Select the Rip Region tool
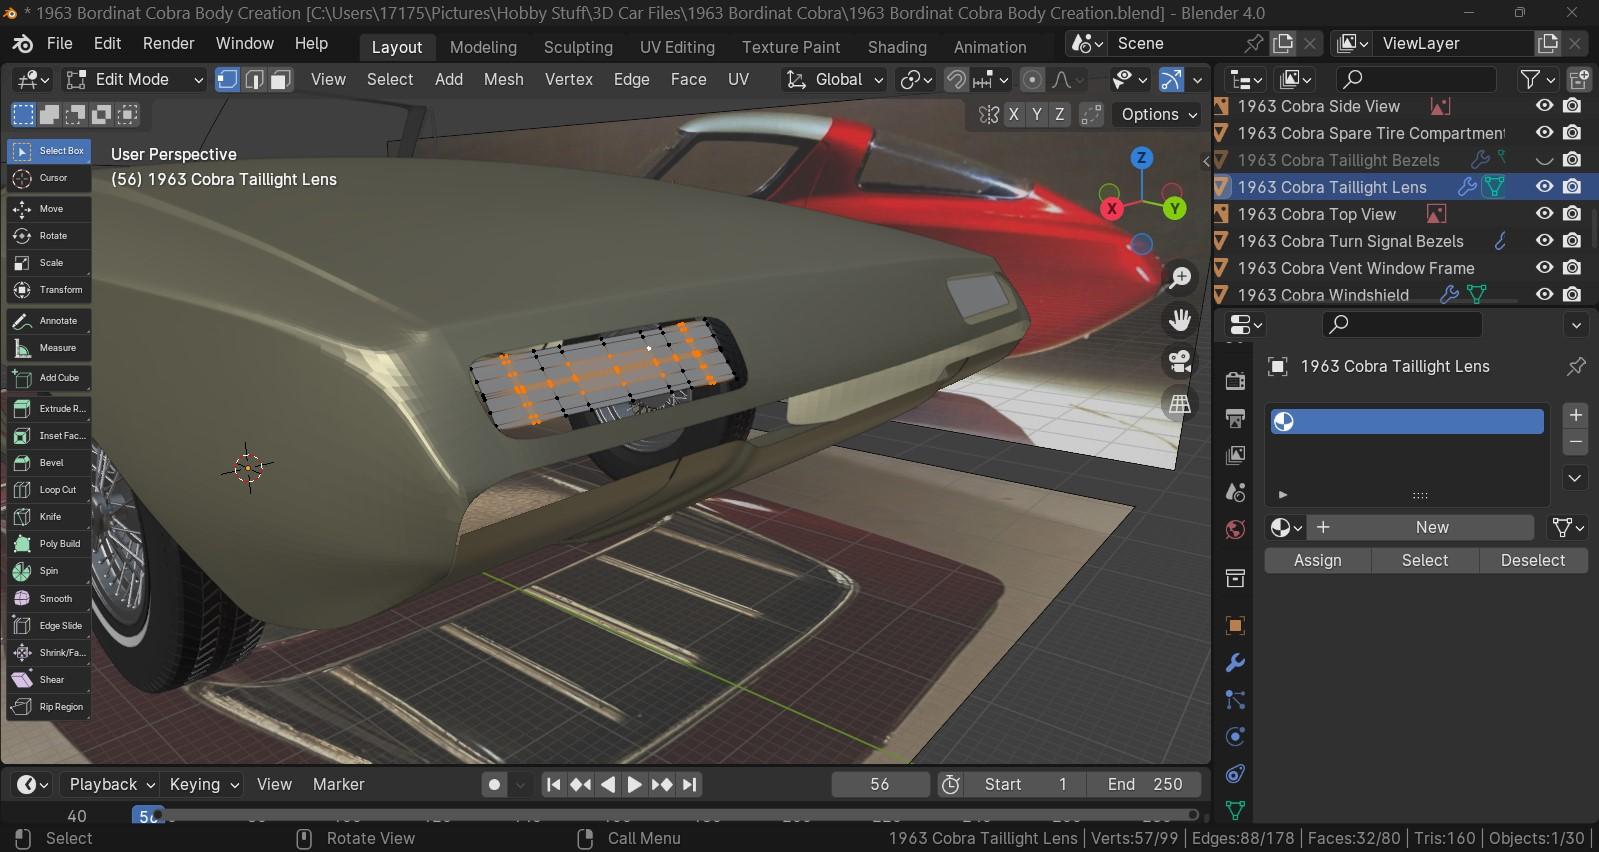The width and height of the screenshot is (1599, 852). tap(48, 707)
